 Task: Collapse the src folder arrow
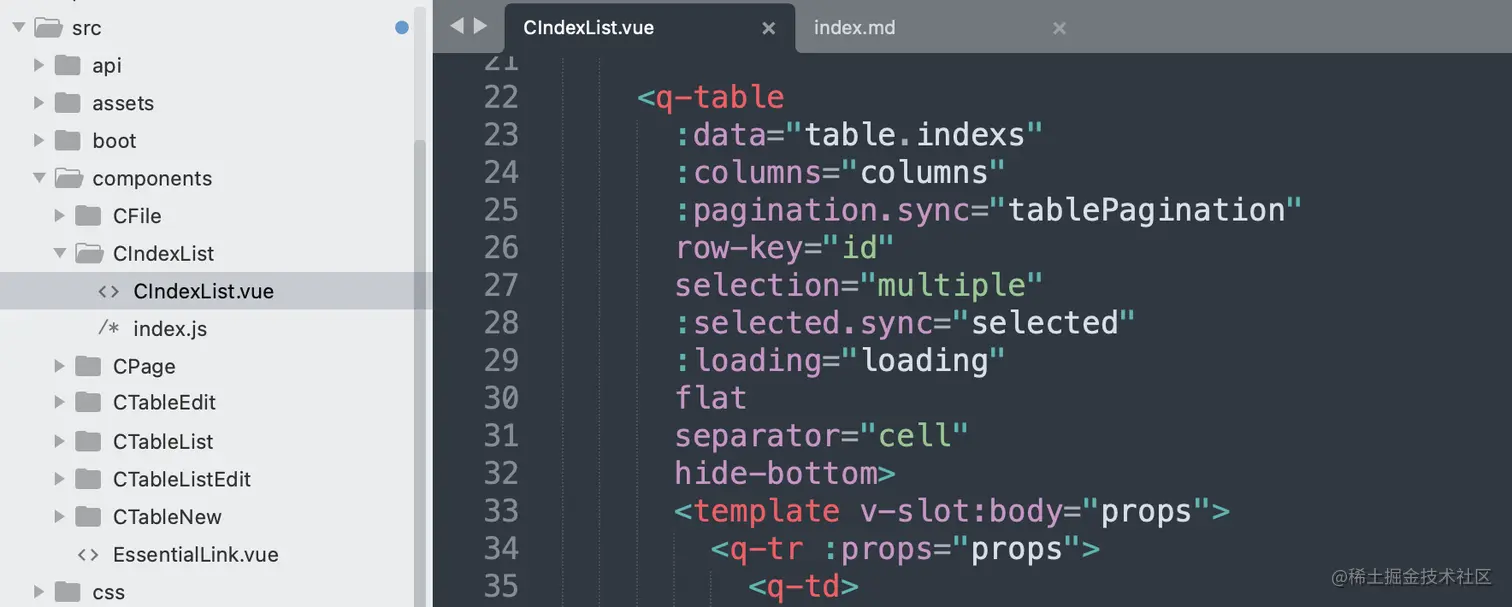click(x=19, y=28)
